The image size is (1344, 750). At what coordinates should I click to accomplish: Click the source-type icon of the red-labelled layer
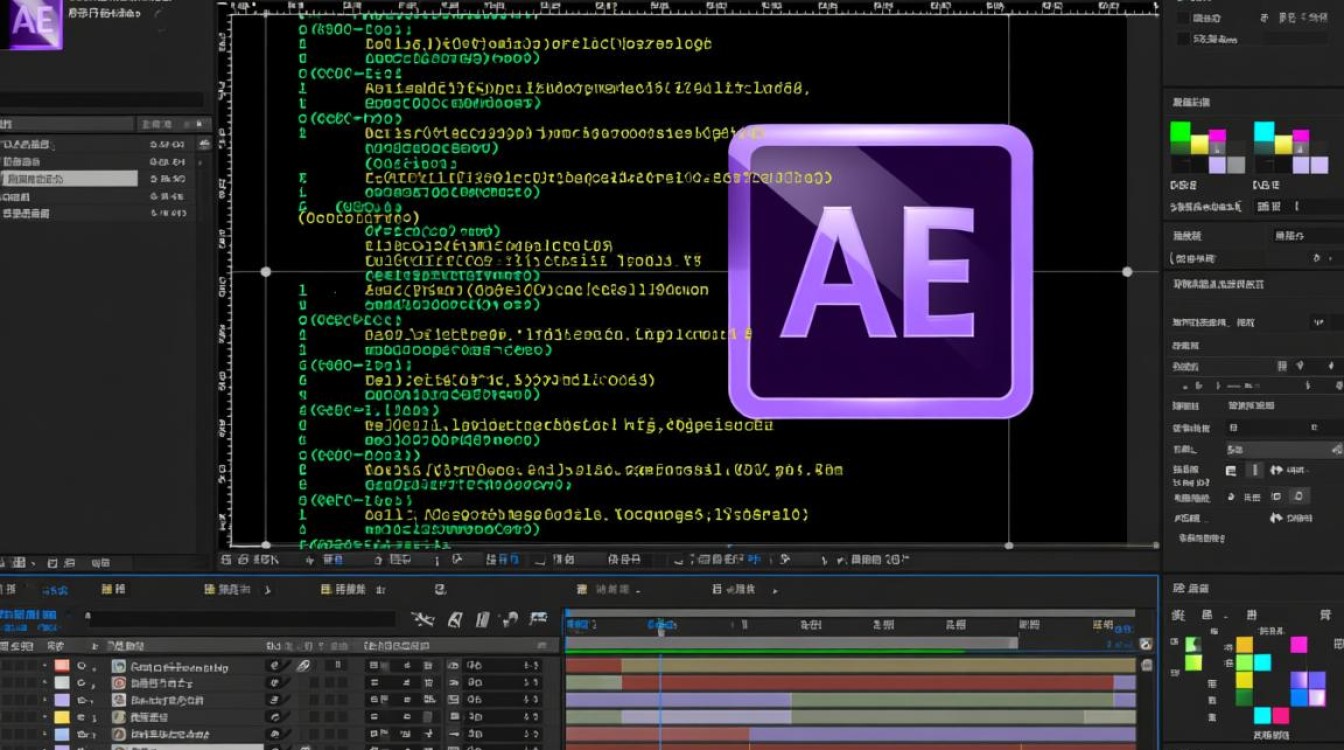118,666
